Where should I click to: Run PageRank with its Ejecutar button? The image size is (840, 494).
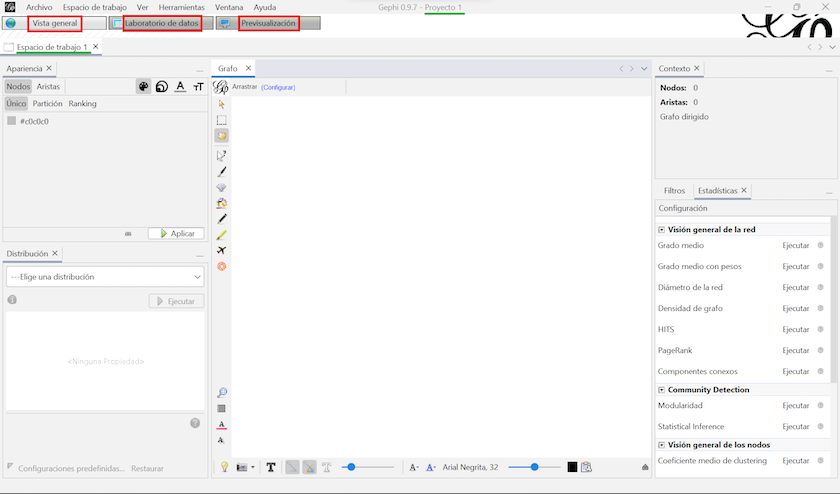click(x=795, y=351)
